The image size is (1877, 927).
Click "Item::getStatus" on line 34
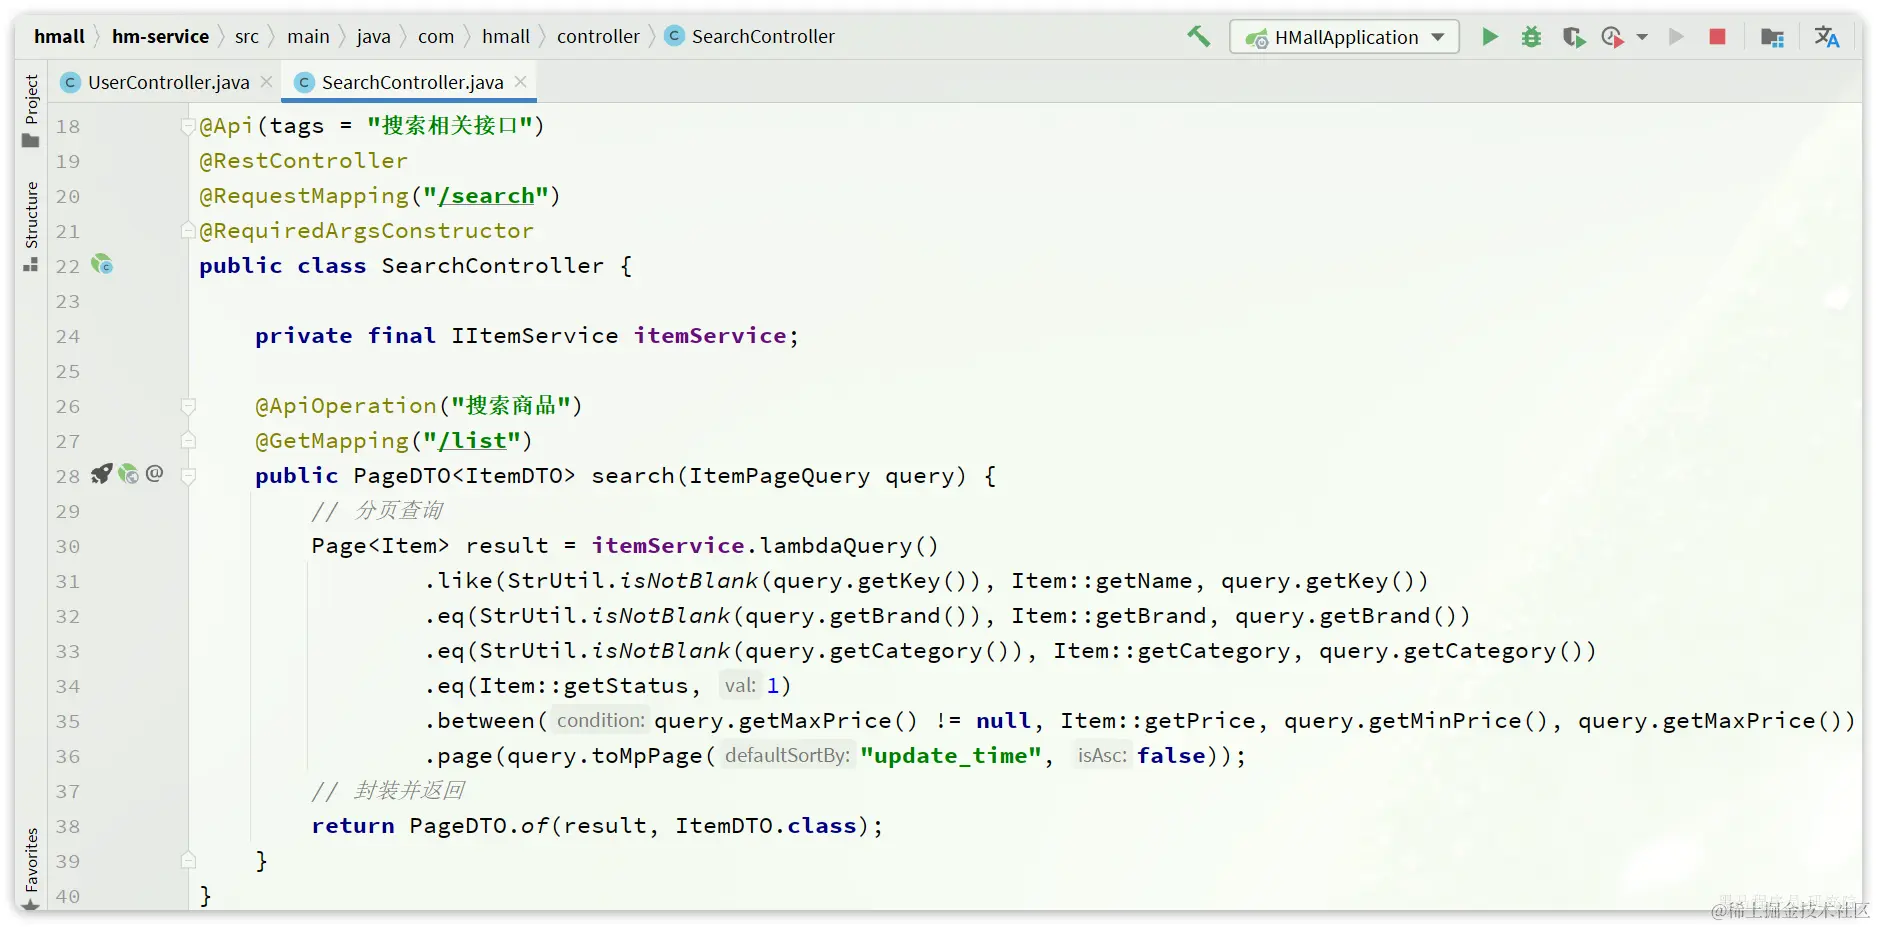click(583, 686)
